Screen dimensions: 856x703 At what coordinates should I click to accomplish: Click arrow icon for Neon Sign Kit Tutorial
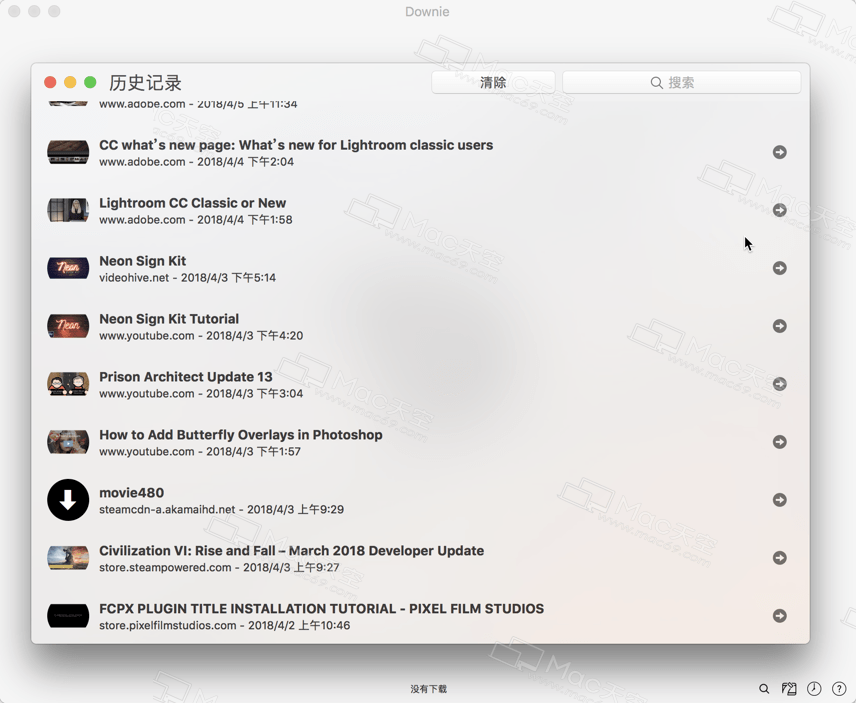tap(780, 326)
